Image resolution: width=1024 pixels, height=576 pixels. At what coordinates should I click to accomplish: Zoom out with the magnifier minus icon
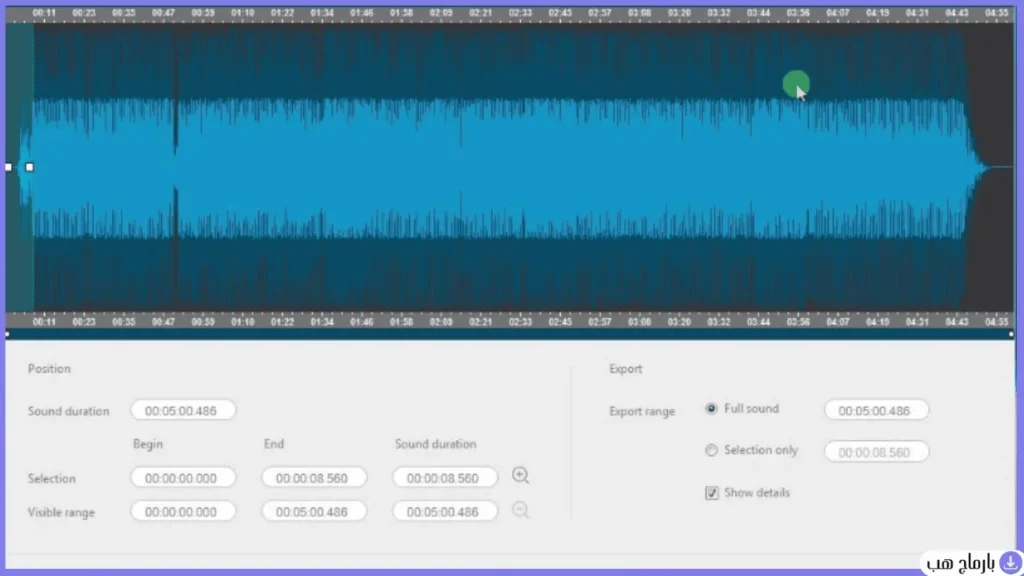click(520, 509)
